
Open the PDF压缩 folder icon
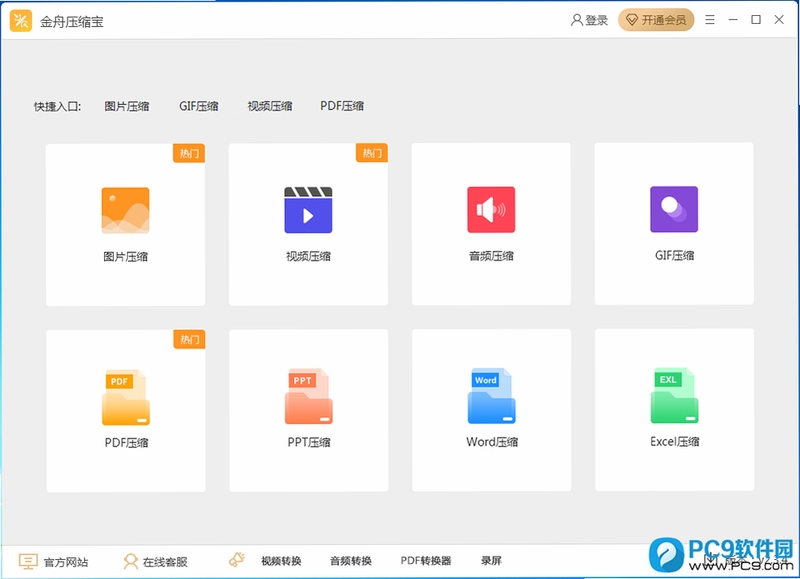click(x=126, y=397)
